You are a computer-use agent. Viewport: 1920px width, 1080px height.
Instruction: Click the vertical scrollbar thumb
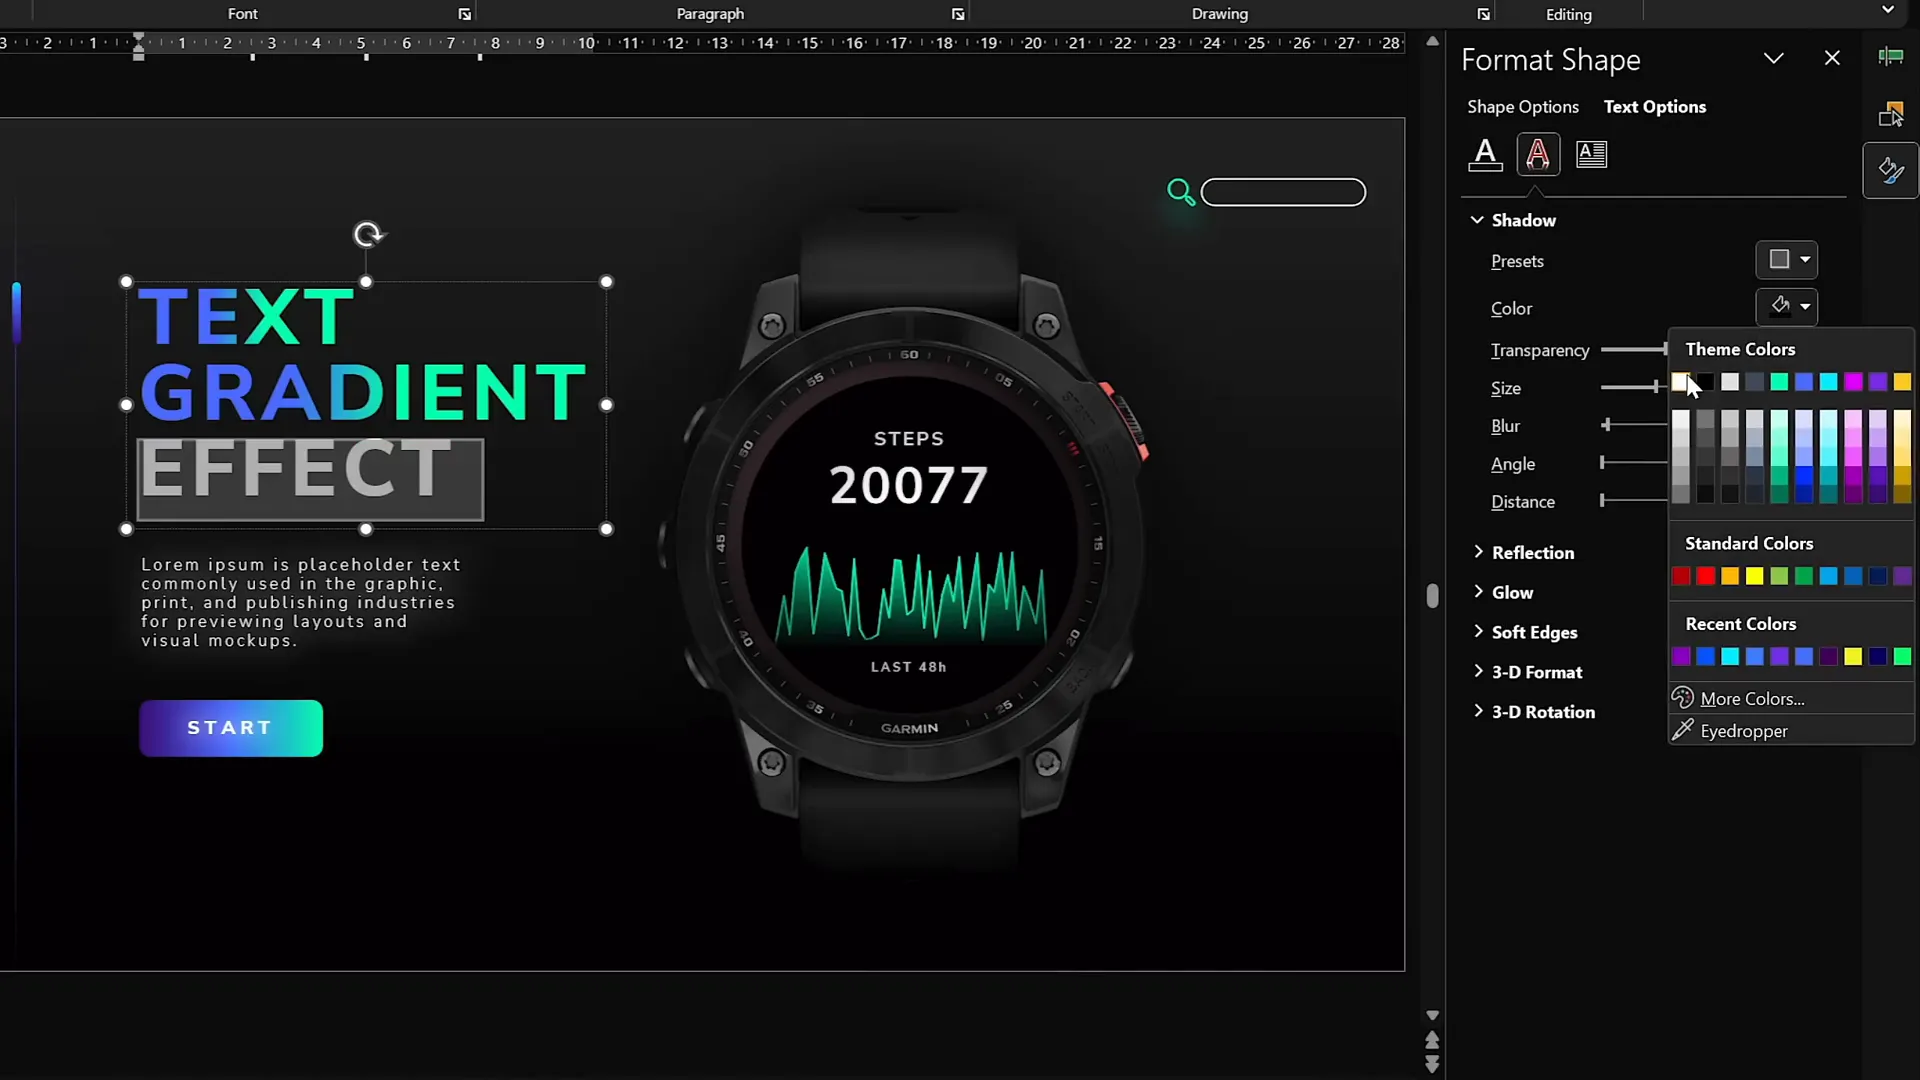(x=1432, y=596)
